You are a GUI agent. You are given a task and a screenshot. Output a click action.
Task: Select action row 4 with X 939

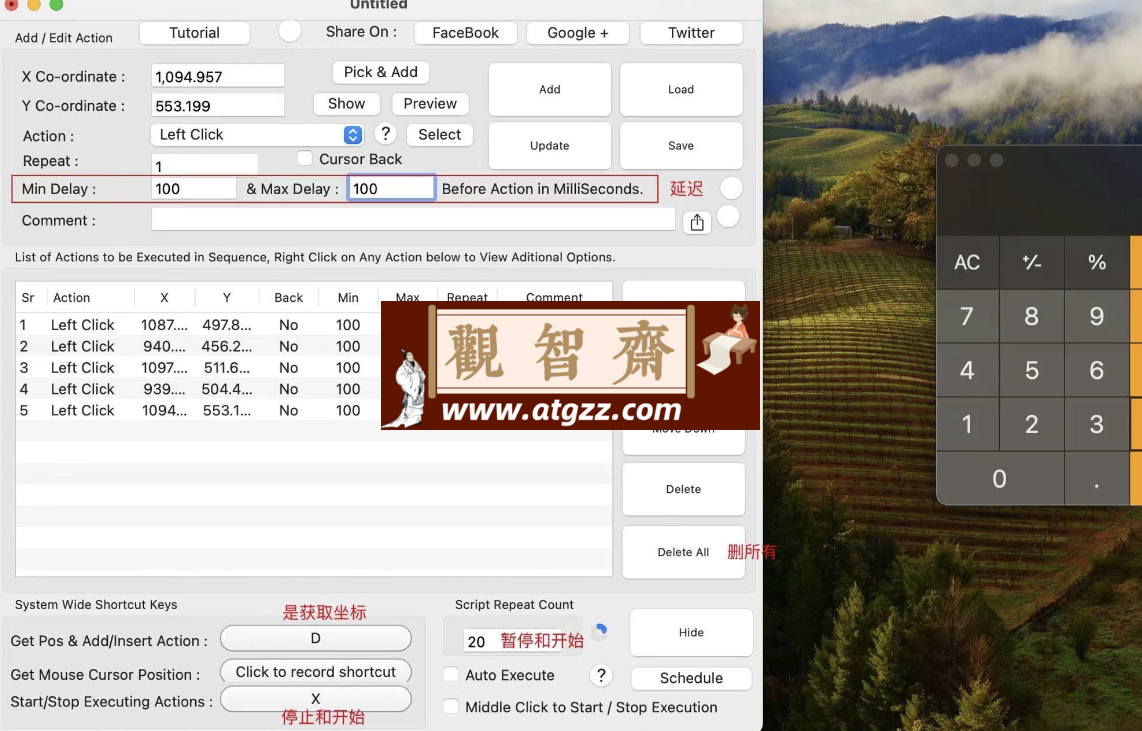coord(314,389)
